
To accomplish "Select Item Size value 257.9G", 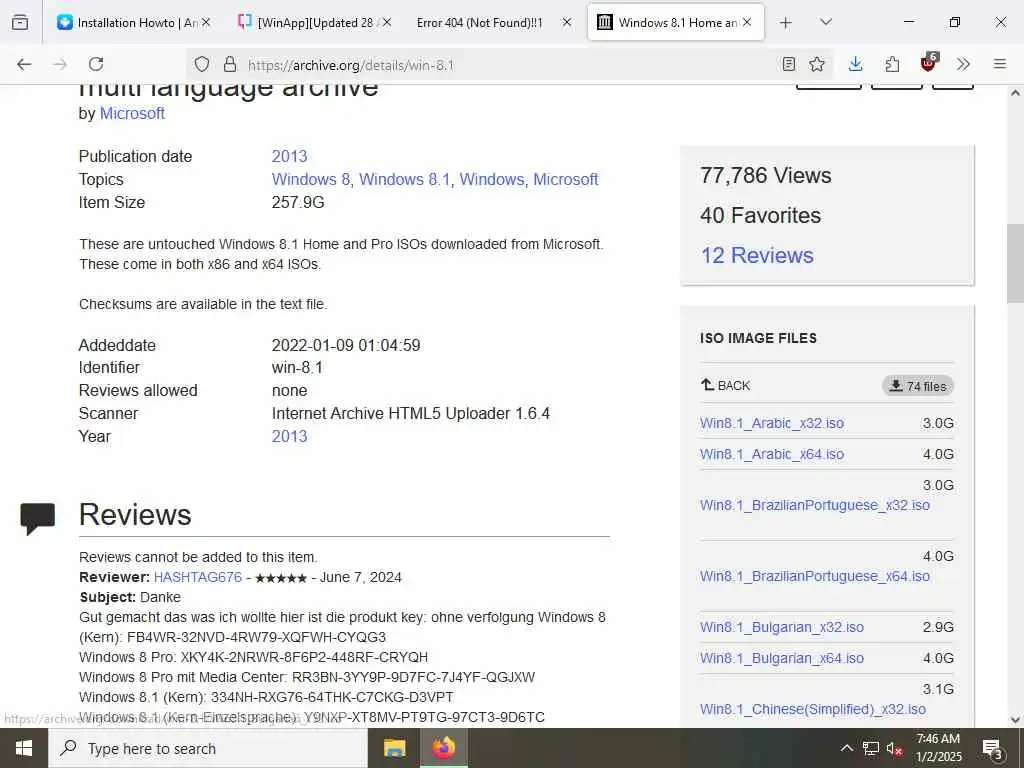I will pos(298,202).
